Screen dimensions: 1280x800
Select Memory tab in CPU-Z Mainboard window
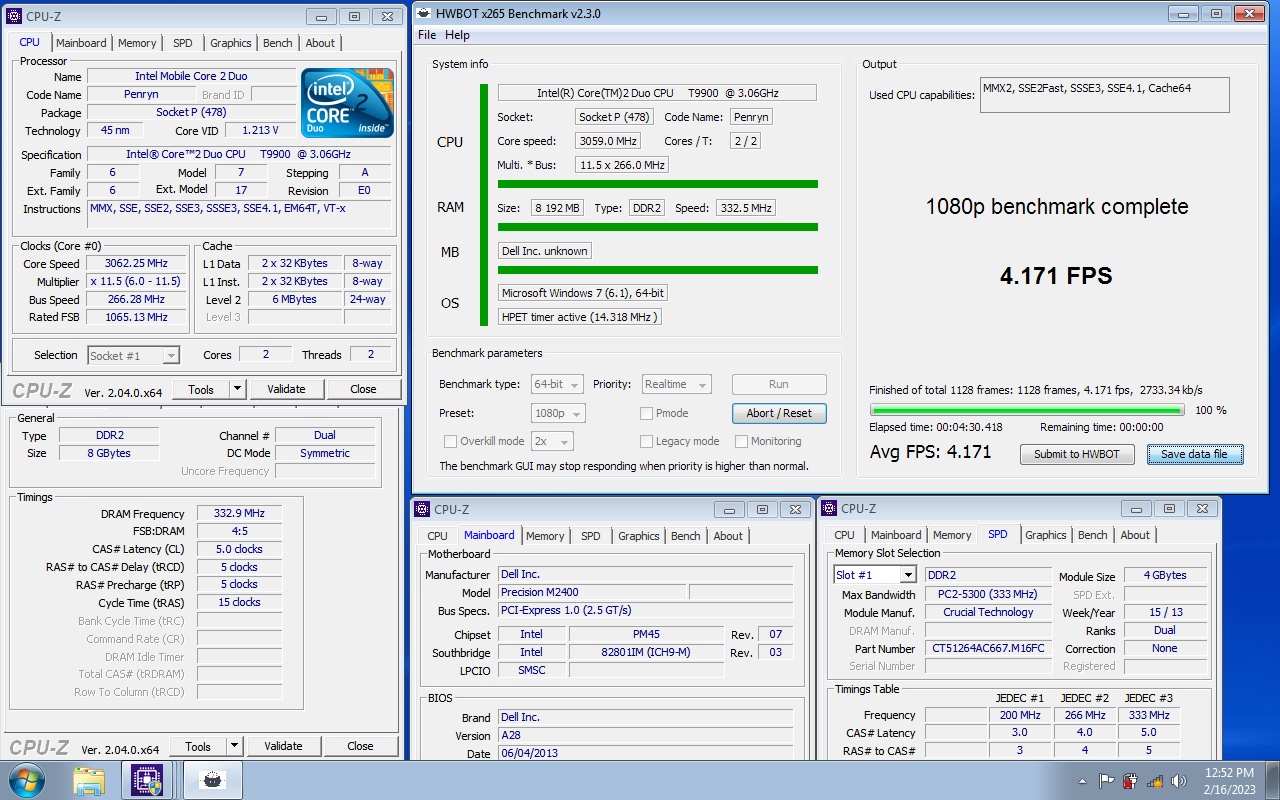coord(545,536)
